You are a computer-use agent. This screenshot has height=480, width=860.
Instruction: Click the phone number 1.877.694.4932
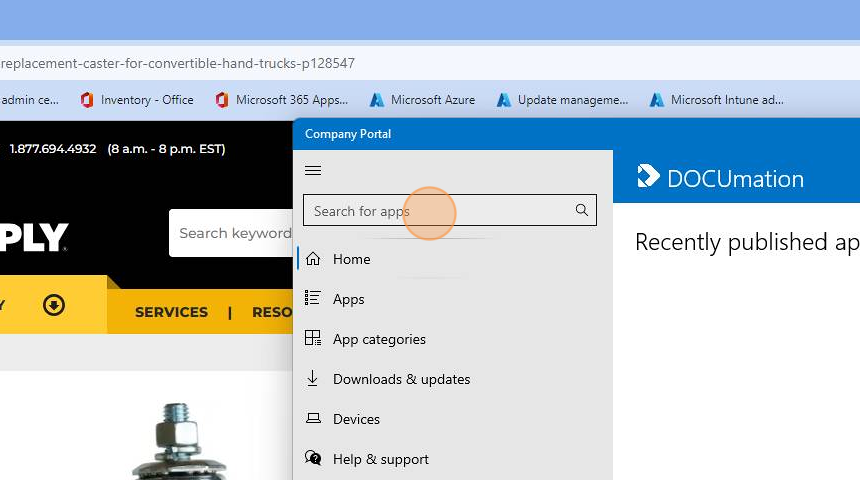[53, 149]
